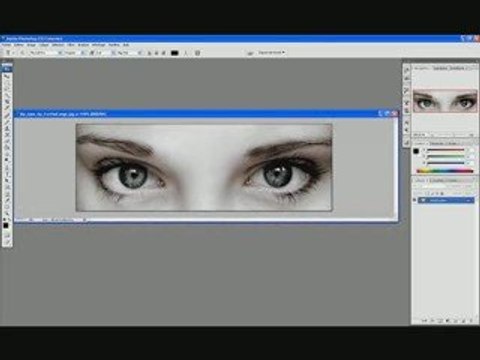Select the Pen tool
This screenshot has height=360, width=480.
pyautogui.click(x=7, y=167)
